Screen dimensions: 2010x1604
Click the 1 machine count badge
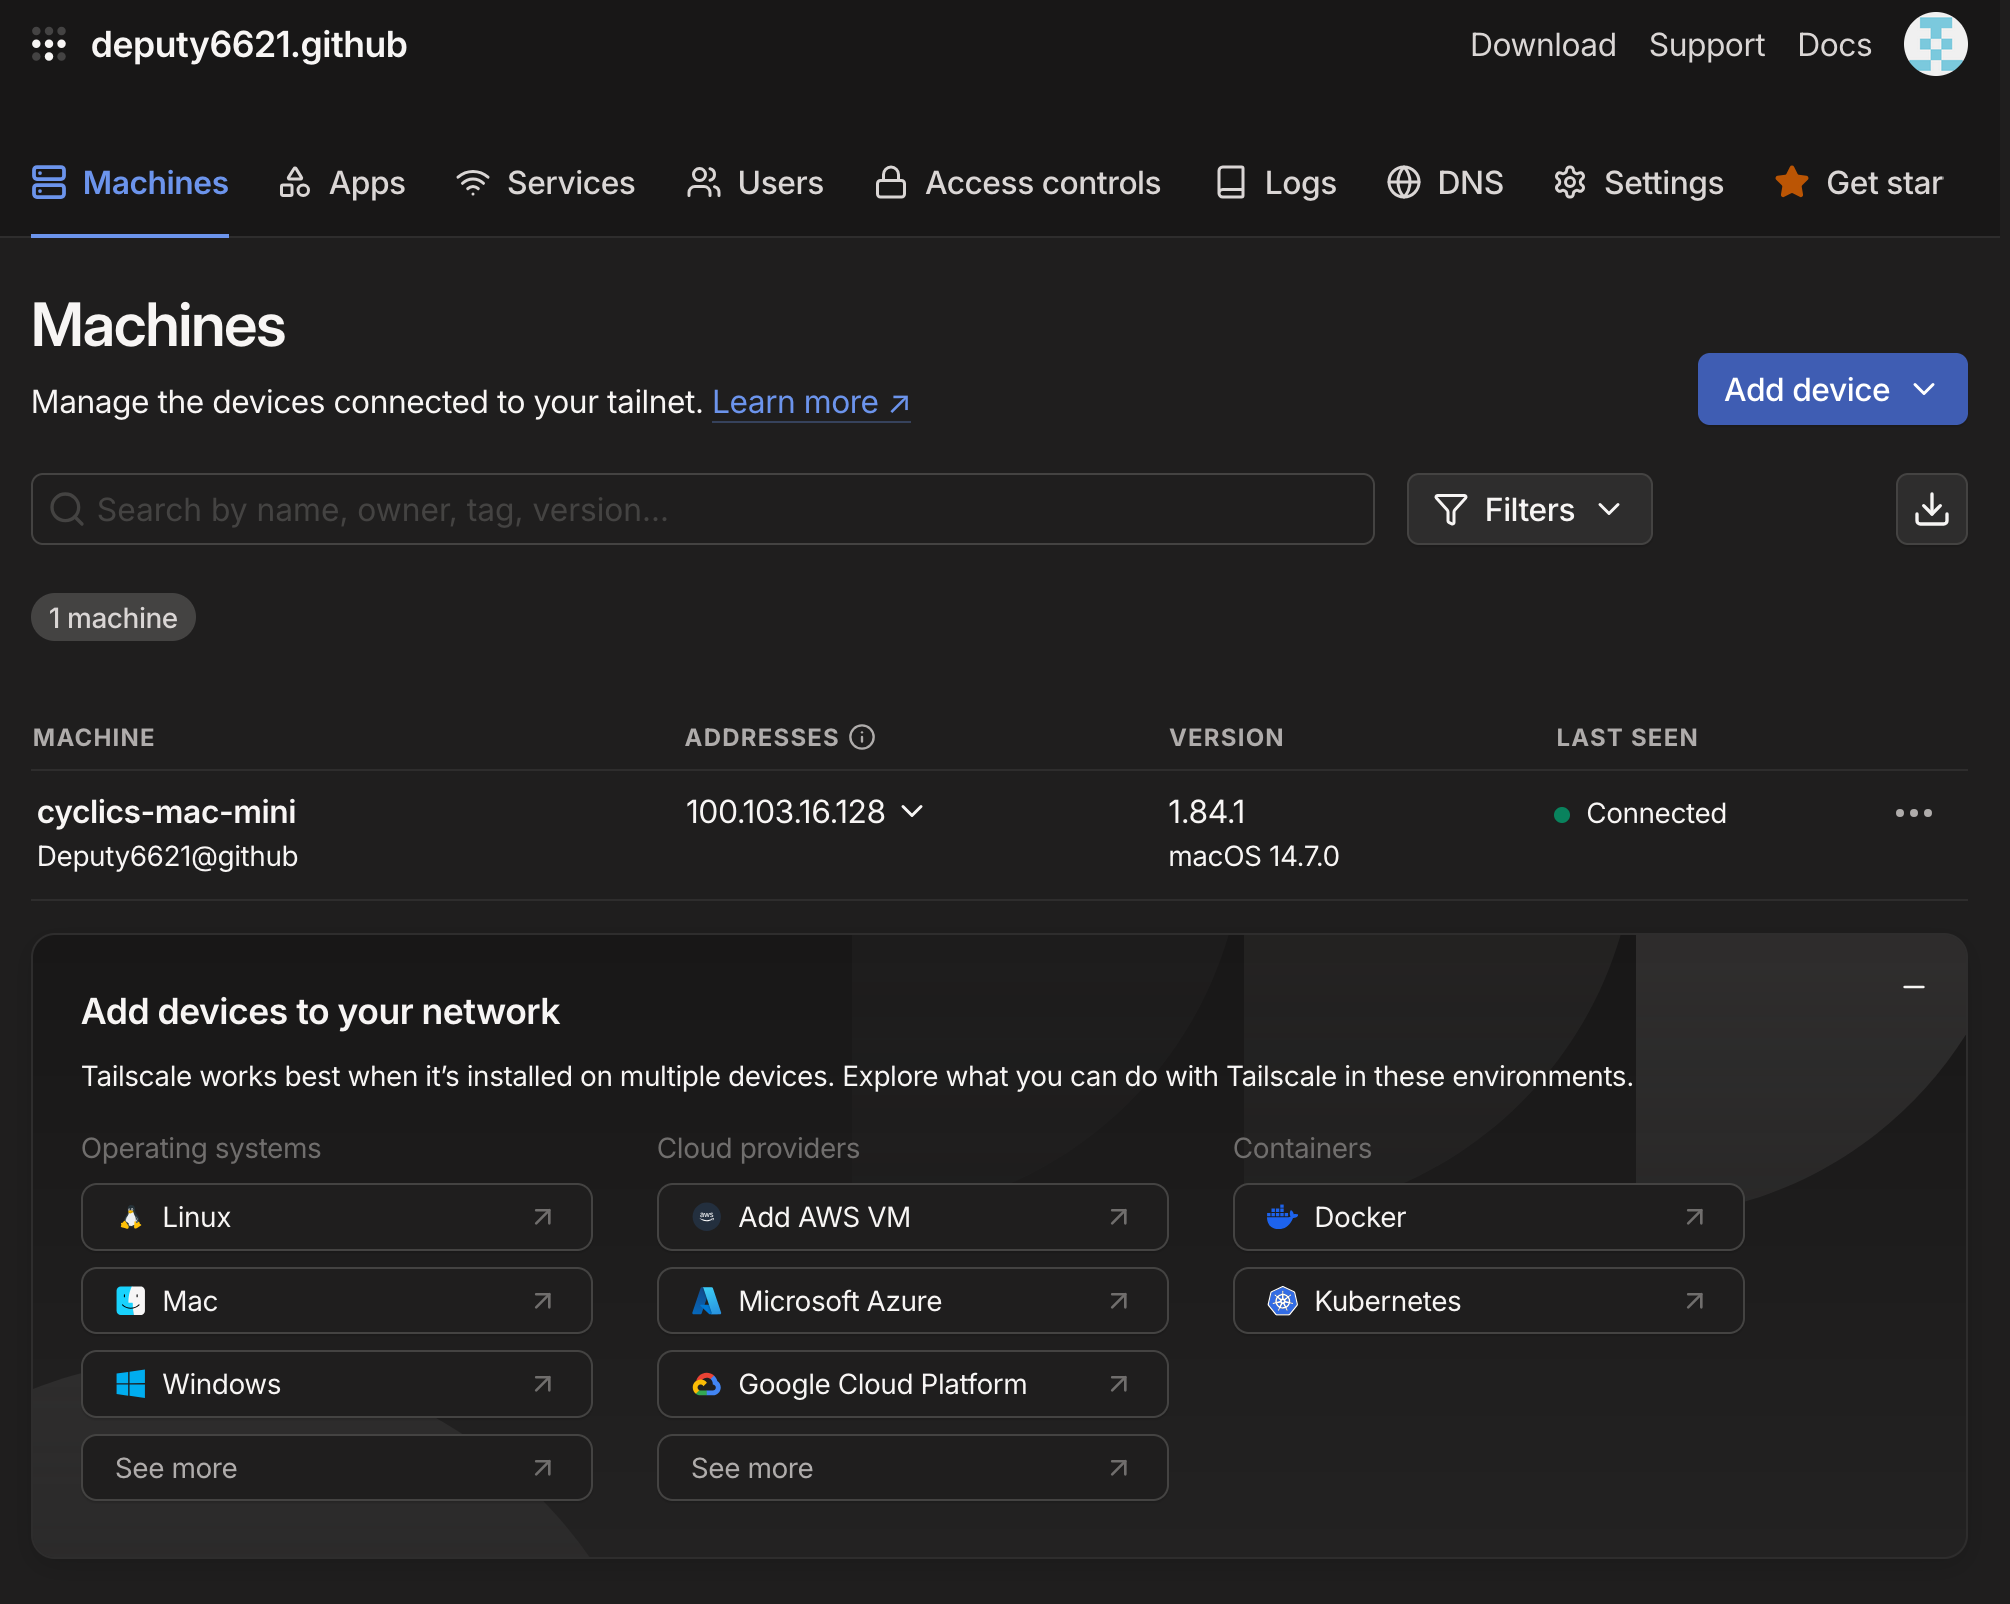tap(113, 617)
